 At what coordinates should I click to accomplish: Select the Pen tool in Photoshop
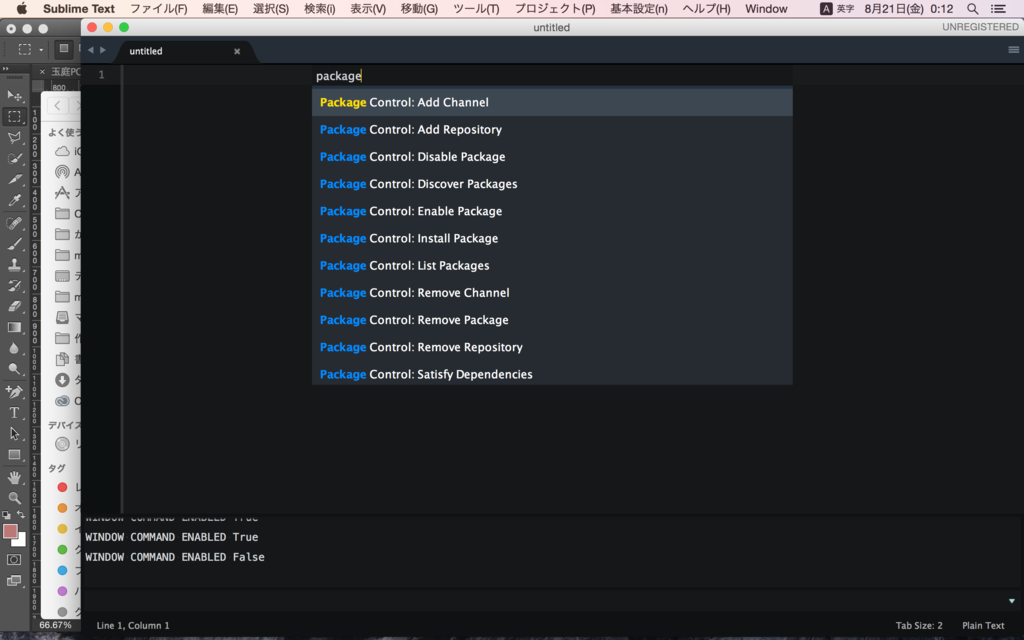point(14,392)
